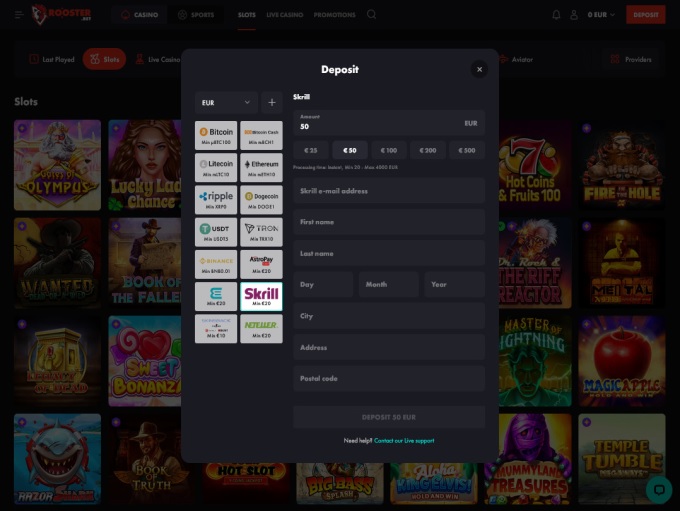
Task: Pick the Ripple payment tile
Action: pos(216,200)
